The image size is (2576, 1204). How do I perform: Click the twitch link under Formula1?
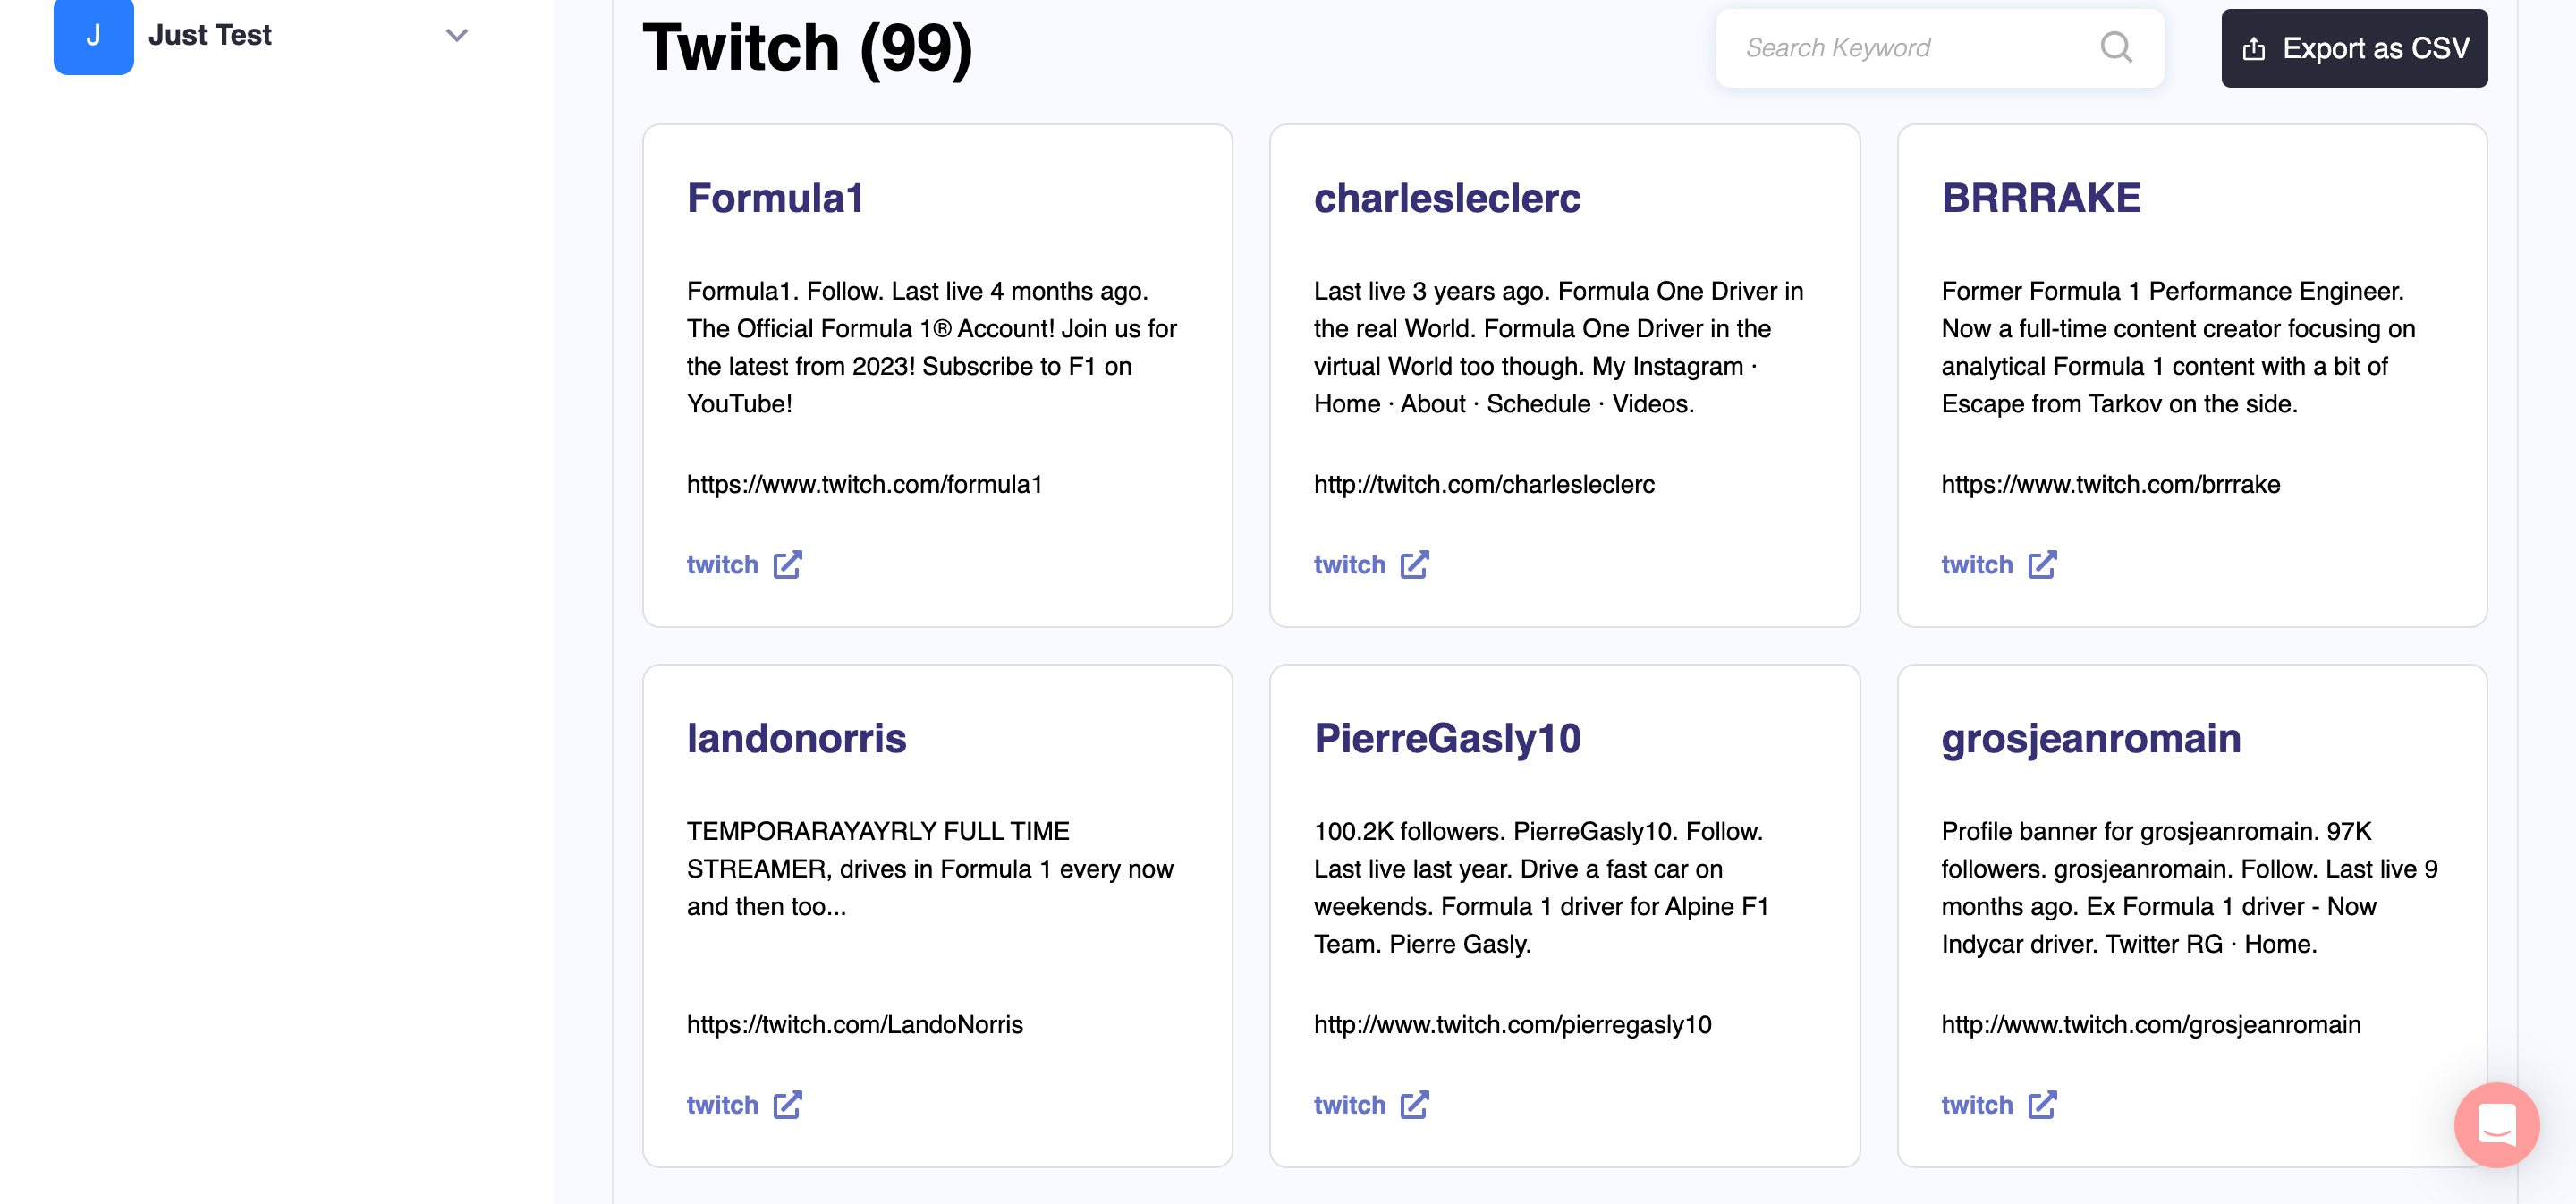point(722,565)
